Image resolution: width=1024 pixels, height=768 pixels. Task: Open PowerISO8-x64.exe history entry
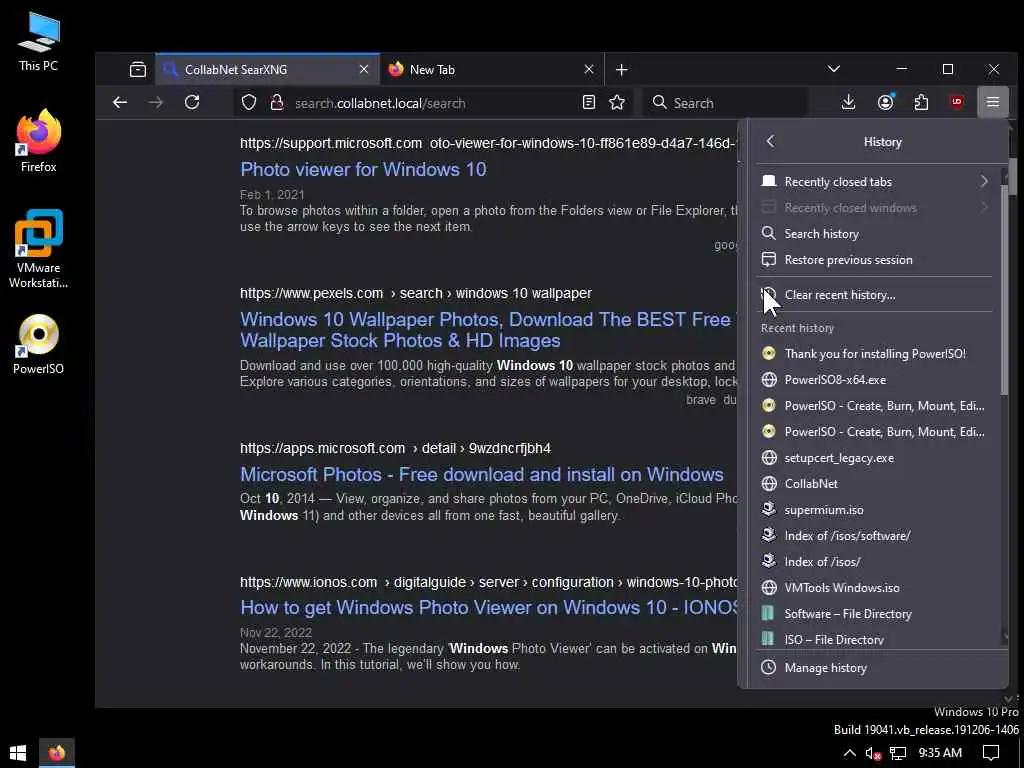[x=875, y=379]
